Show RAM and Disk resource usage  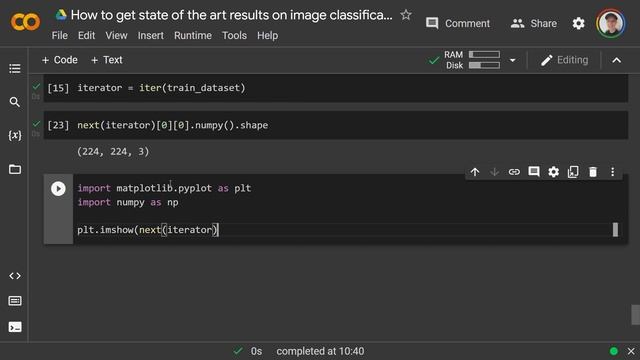click(x=472, y=60)
